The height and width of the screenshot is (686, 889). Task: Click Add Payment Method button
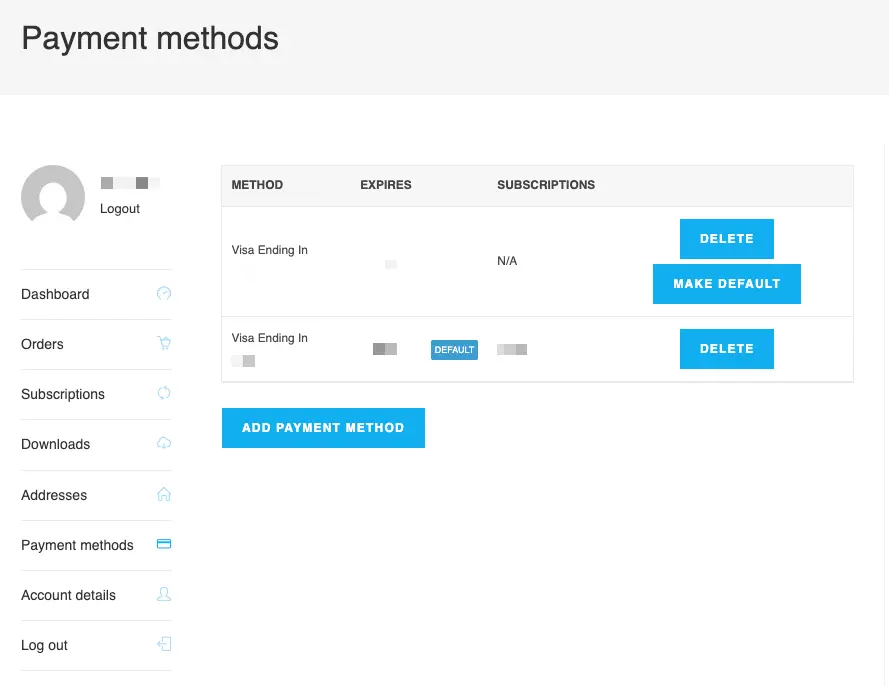click(323, 427)
